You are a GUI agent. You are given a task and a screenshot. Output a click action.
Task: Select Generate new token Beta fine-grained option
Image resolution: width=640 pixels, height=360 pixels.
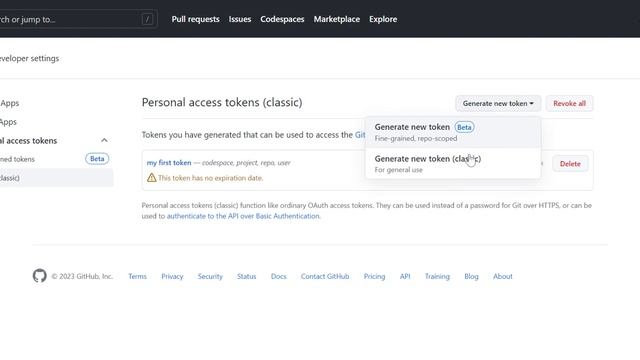pos(453,132)
